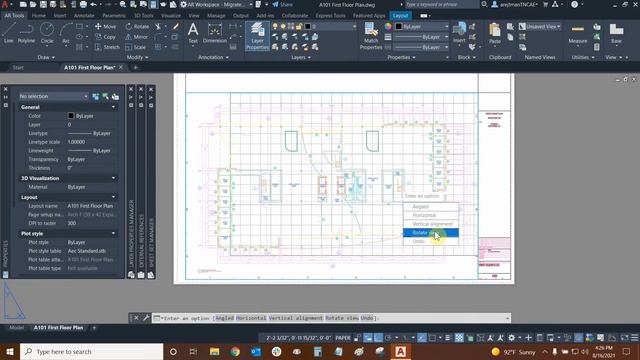This screenshot has height=360, width=640.
Task: Add a new layout with the plus tab
Action: (94, 327)
